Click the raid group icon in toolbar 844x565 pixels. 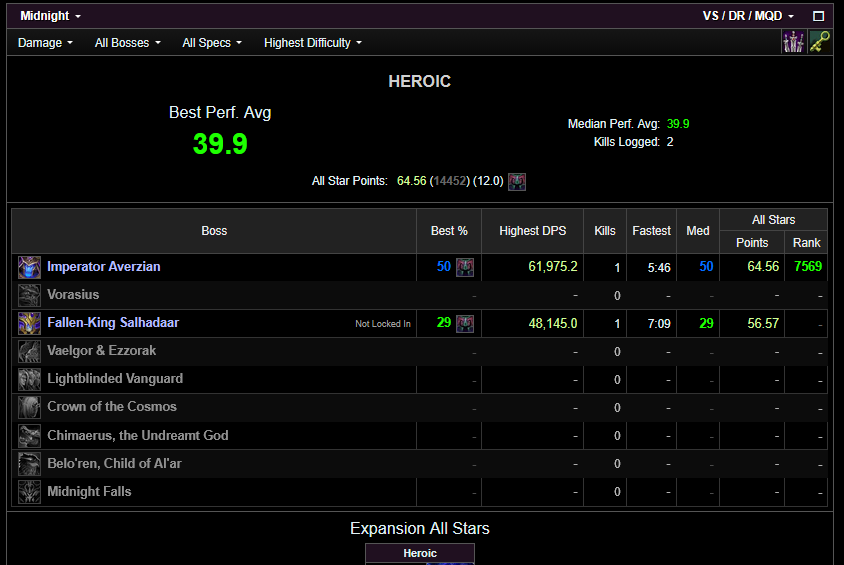tap(793, 42)
